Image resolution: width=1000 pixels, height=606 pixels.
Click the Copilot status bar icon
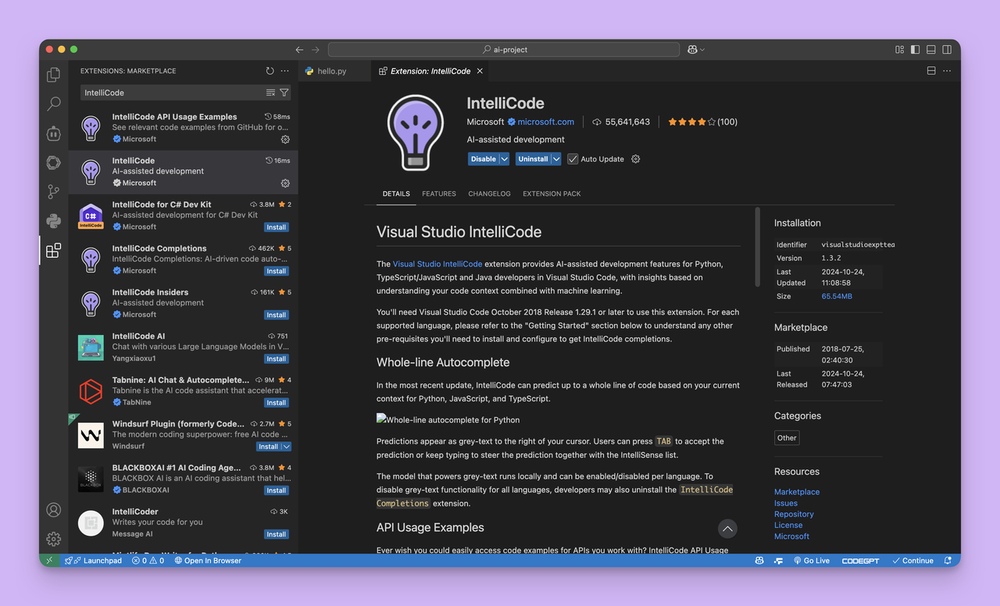[x=759, y=561]
